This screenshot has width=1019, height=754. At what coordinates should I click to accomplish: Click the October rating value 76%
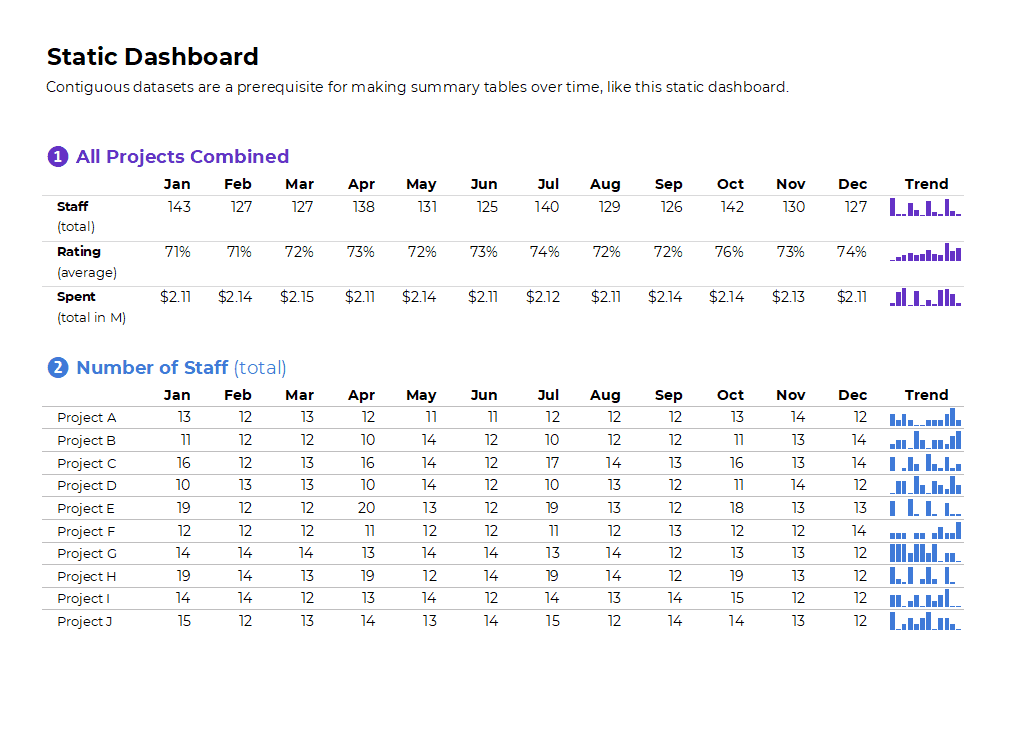point(729,252)
